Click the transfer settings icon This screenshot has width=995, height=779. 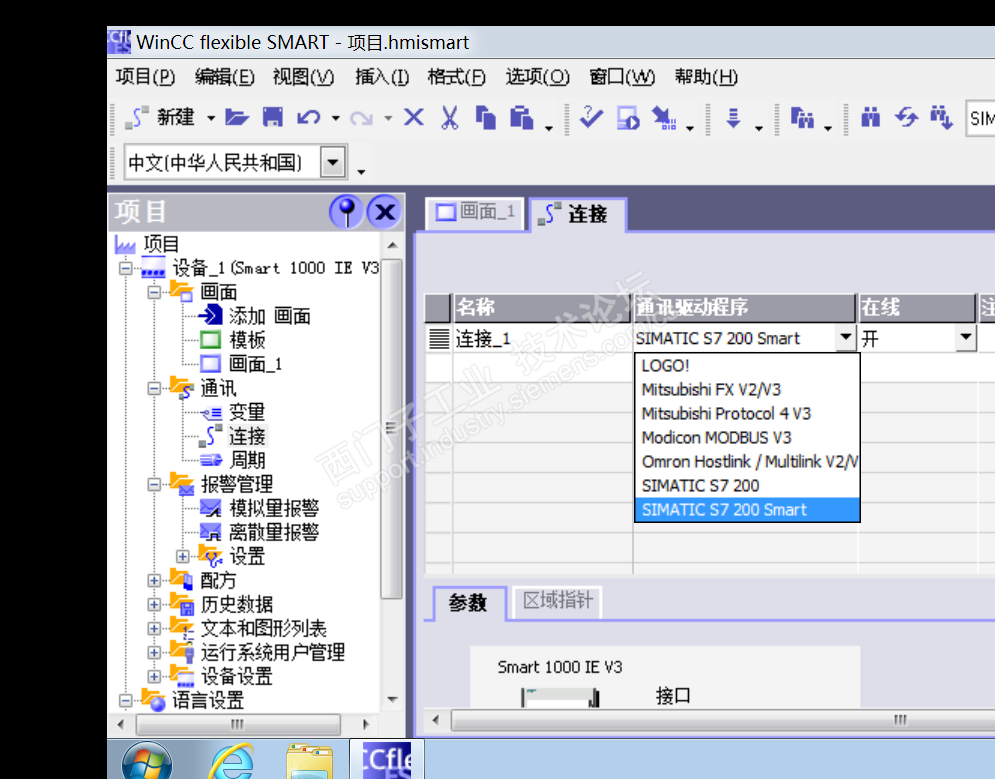664,118
